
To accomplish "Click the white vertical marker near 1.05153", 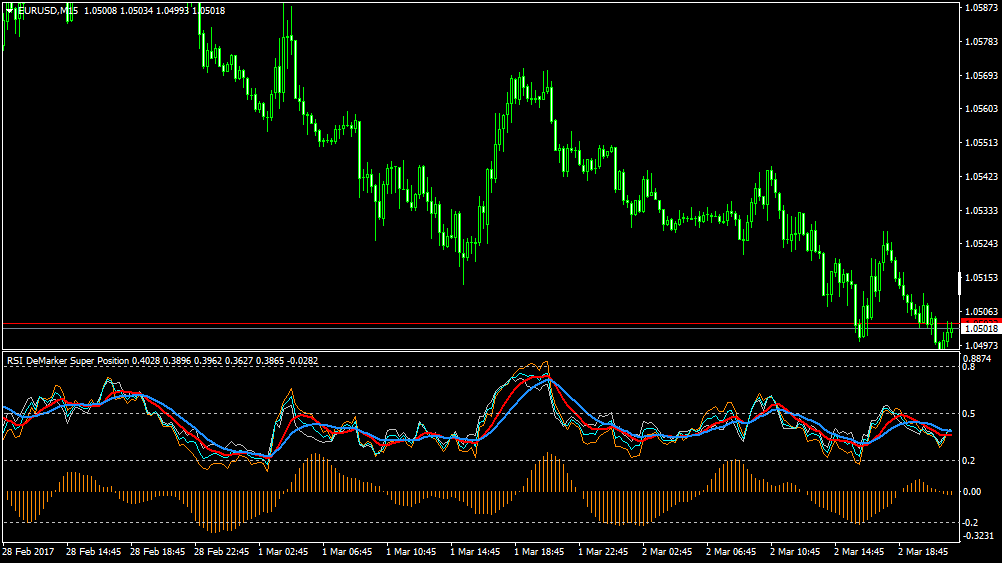I will pyautogui.click(x=959, y=283).
